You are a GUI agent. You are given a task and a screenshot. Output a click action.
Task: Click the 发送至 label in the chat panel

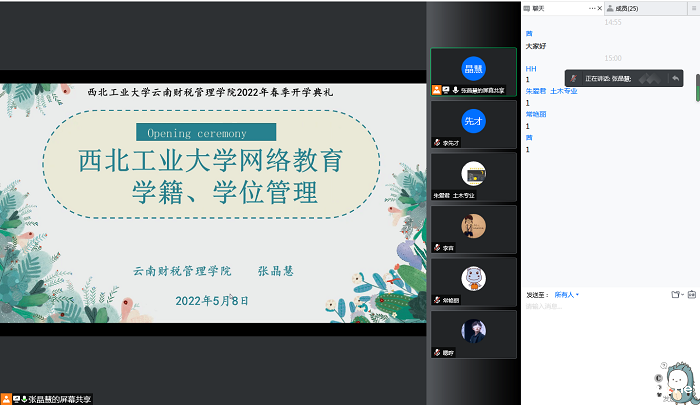pyautogui.click(x=537, y=295)
